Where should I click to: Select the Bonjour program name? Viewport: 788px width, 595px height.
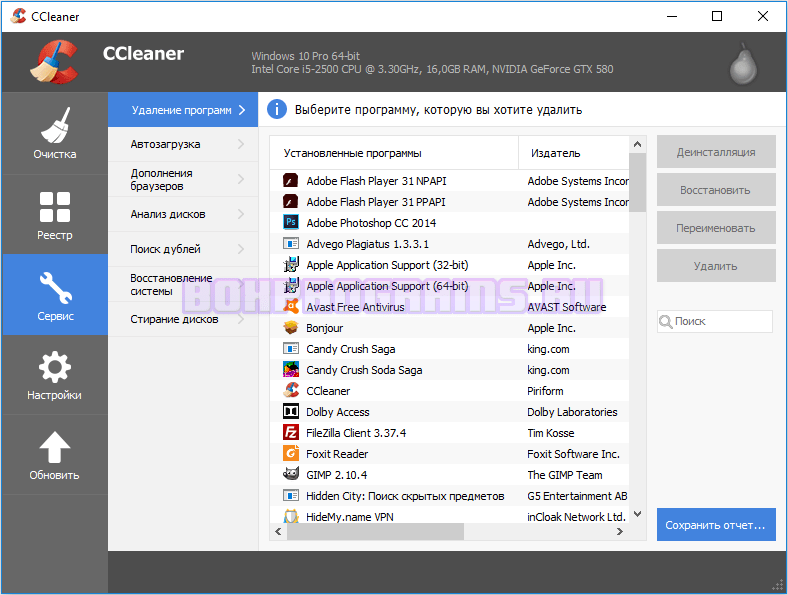[324, 328]
